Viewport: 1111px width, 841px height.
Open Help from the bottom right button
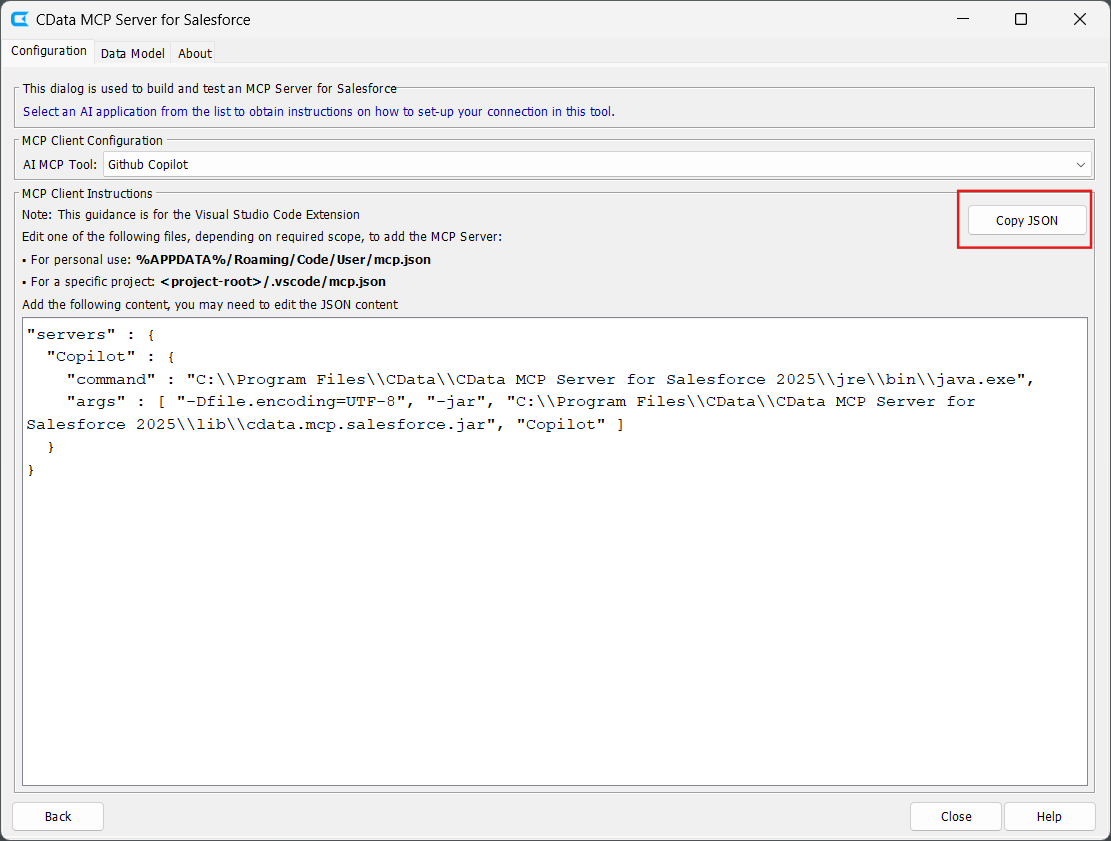[1048, 816]
